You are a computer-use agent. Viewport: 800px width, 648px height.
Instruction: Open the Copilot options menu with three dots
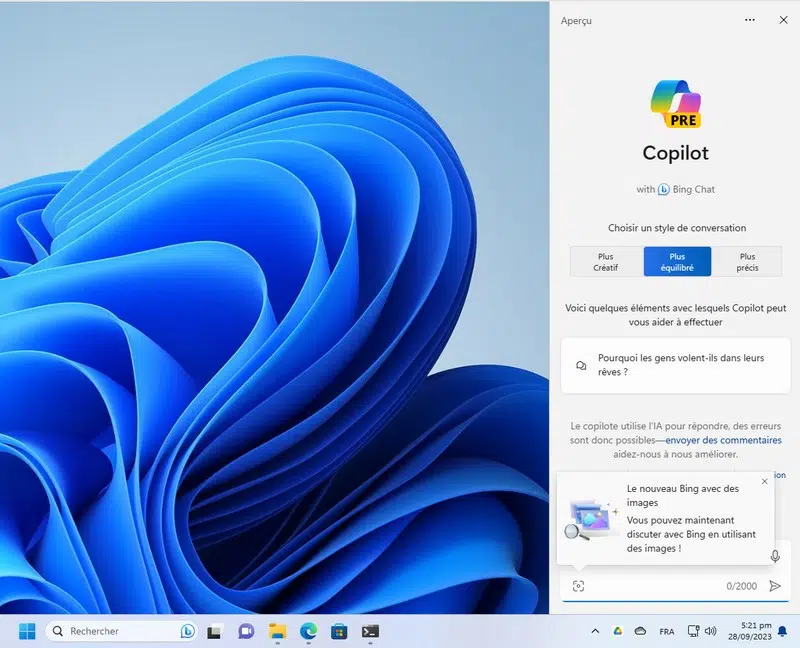coord(749,20)
